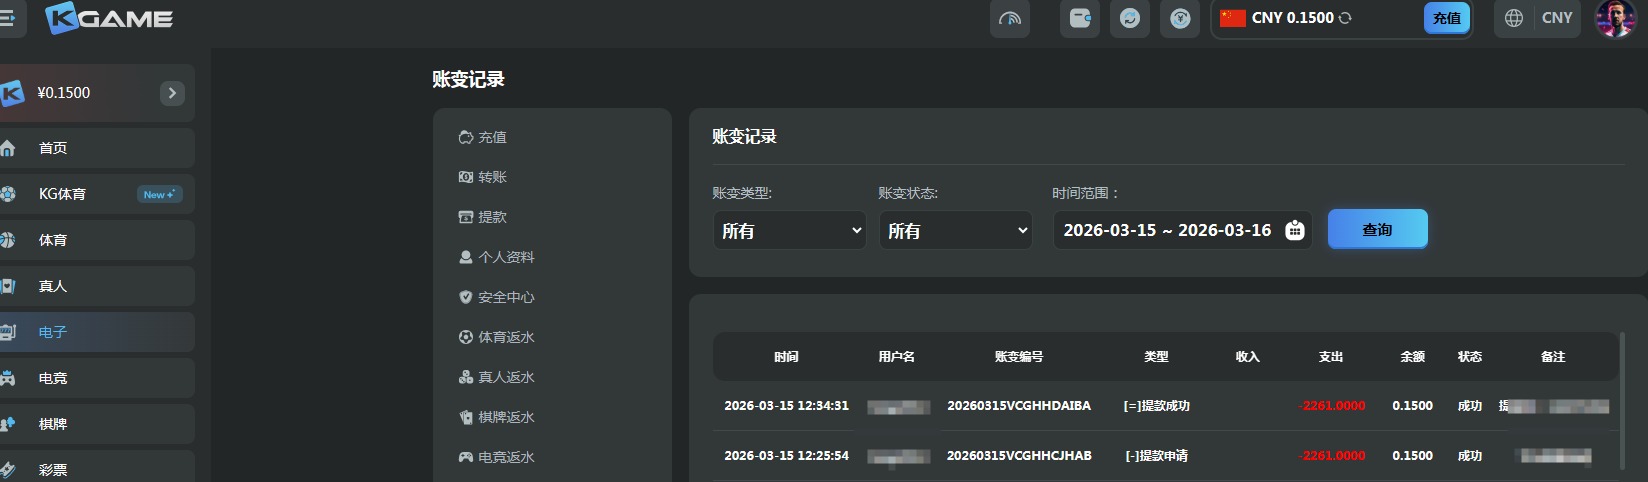The height and width of the screenshot is (482, 1648).
Task: Click the esports gamepad icon in sidebar
Action: coord(8,378)
